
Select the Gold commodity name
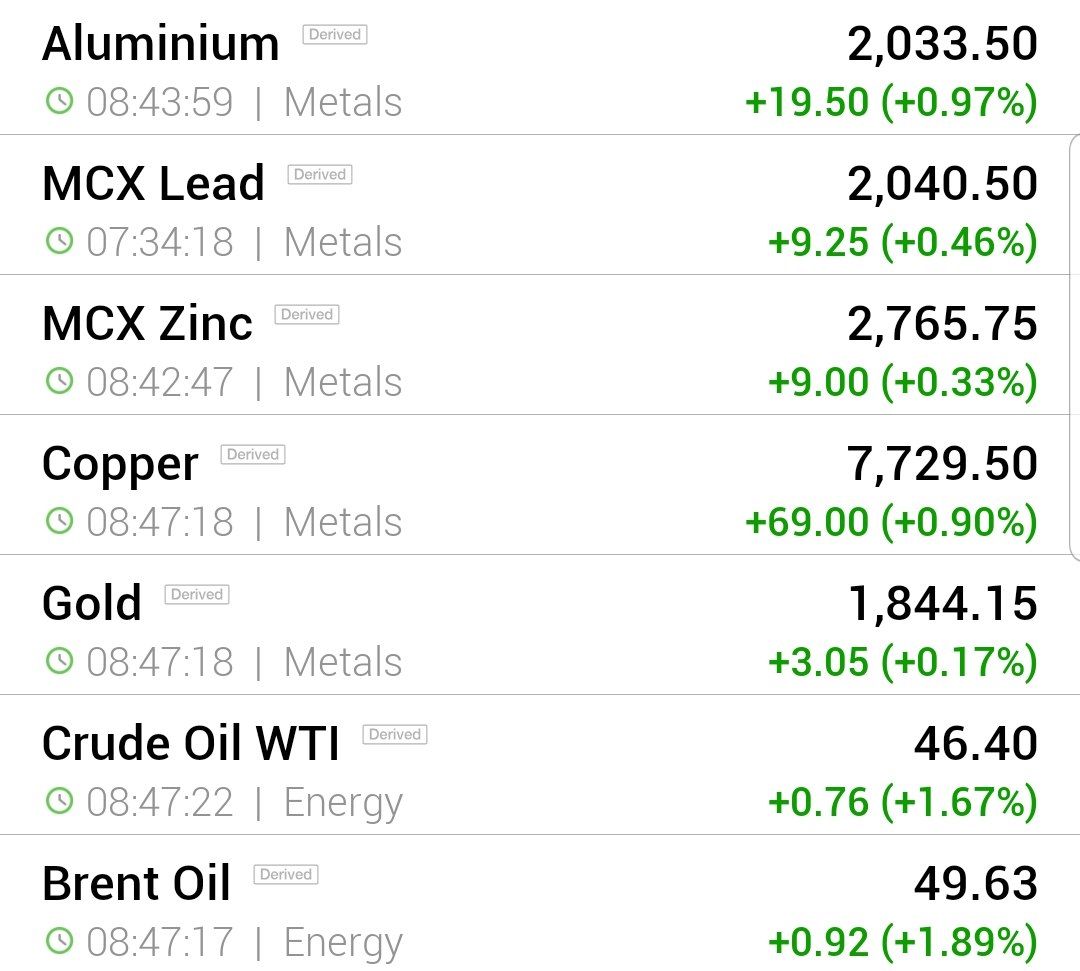pos(92,603)
